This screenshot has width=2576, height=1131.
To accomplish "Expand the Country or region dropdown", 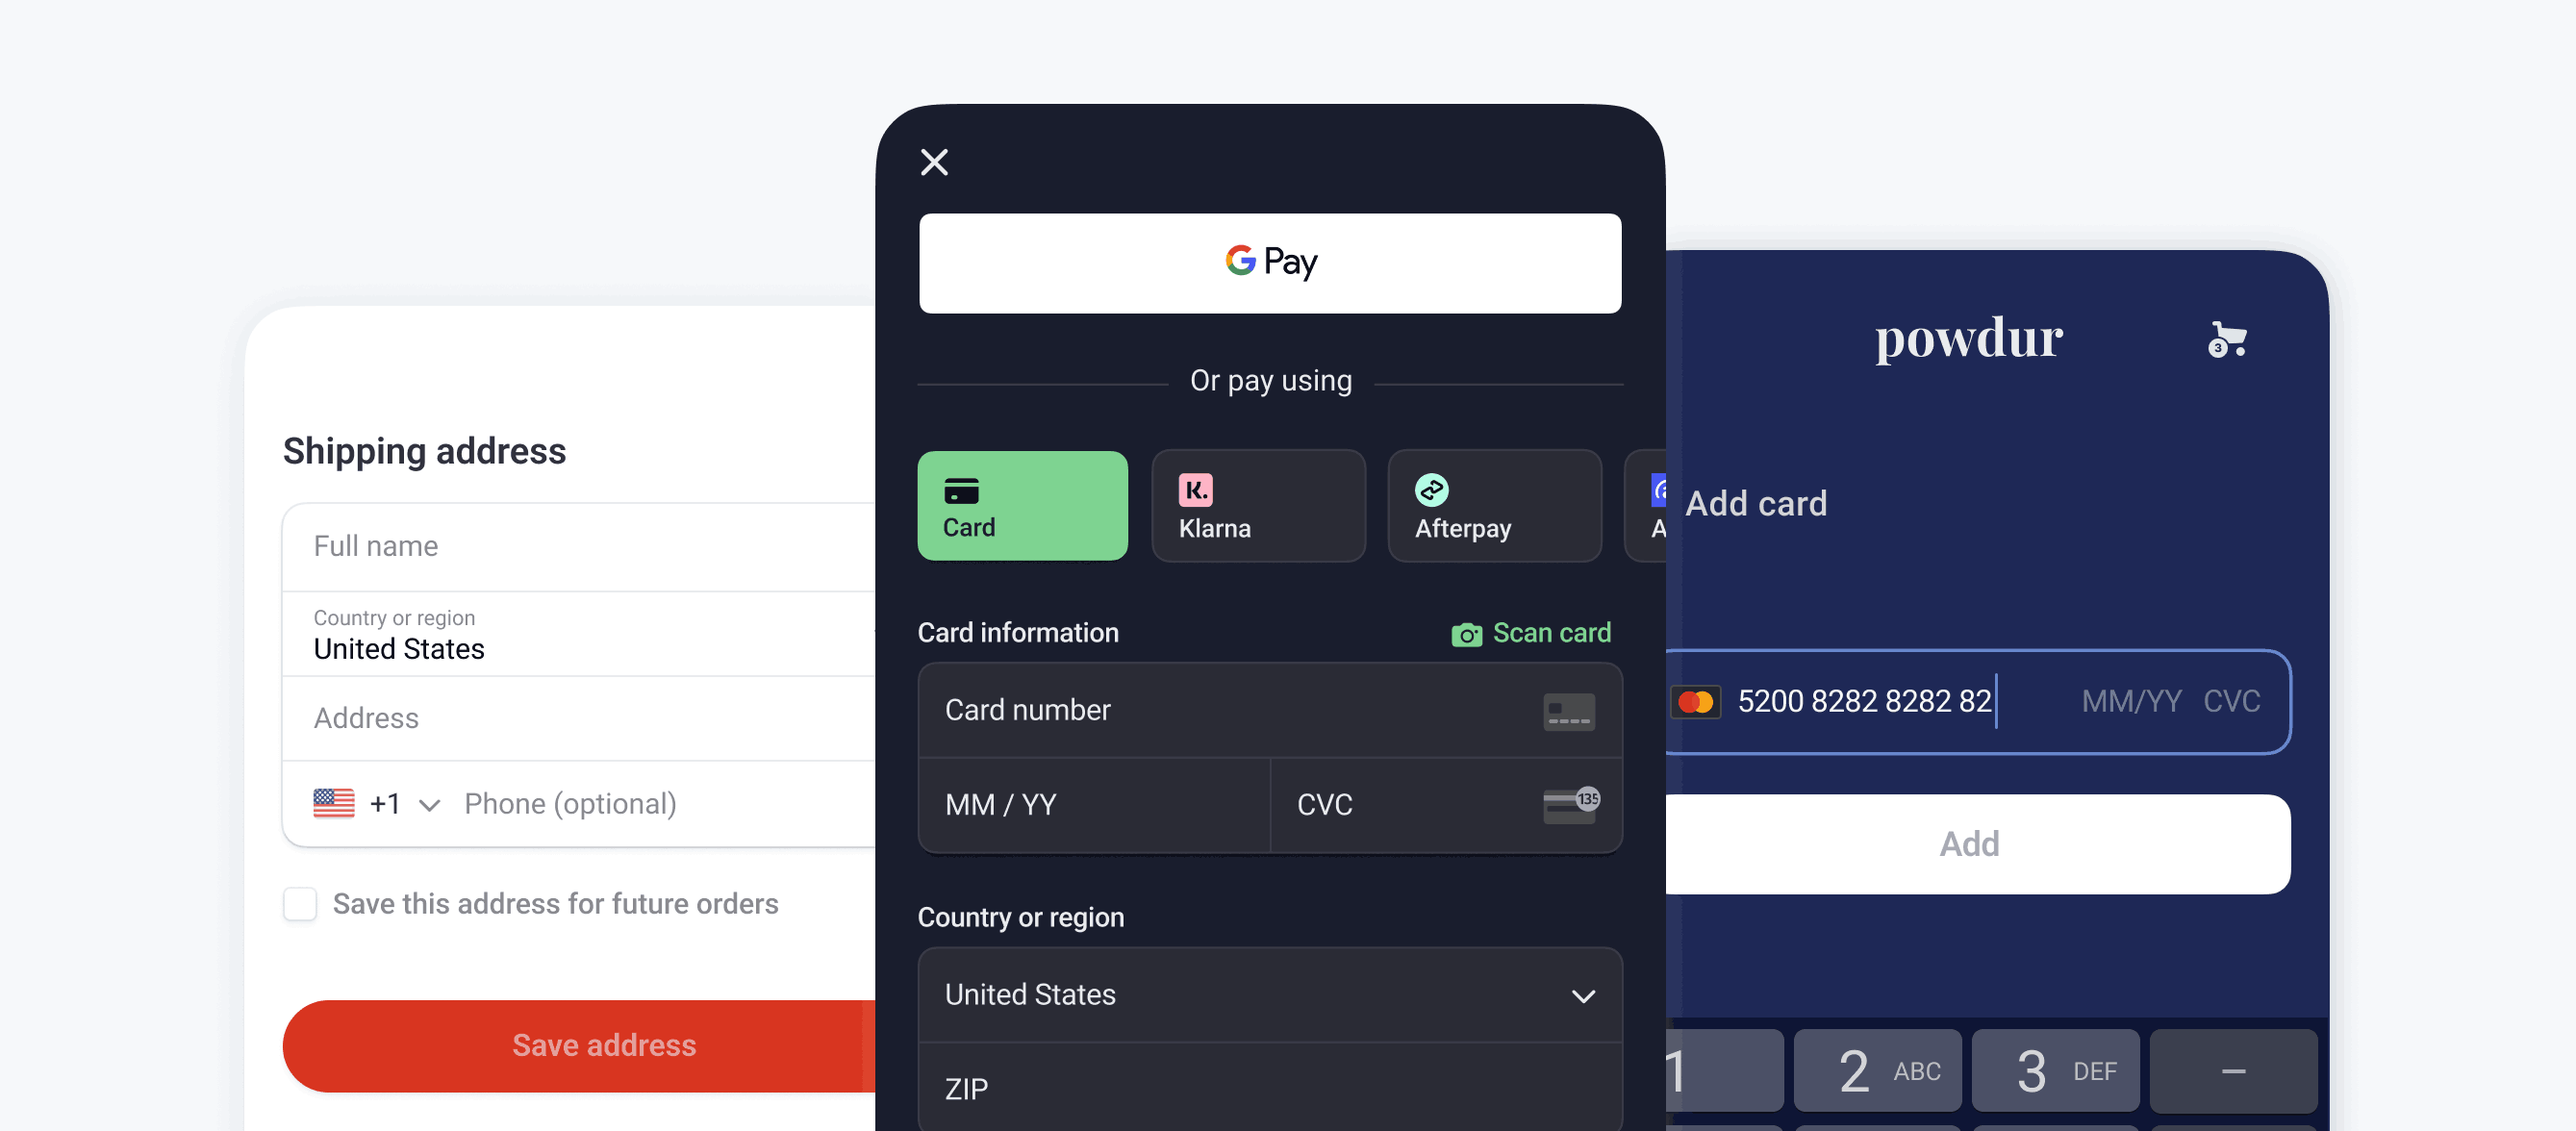I will [1580, 993].
